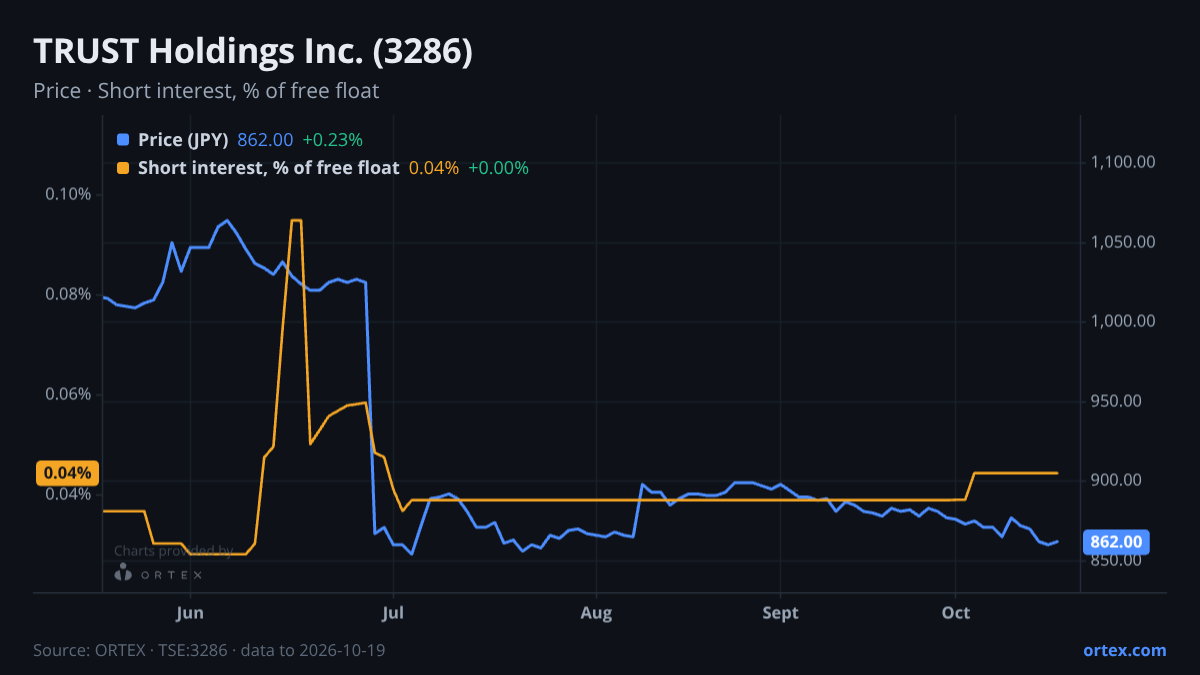Screen dimensions: 1200x675
Task: Click the Sept x-axis label
Action: pyautogui.click(x=780, y=613)
